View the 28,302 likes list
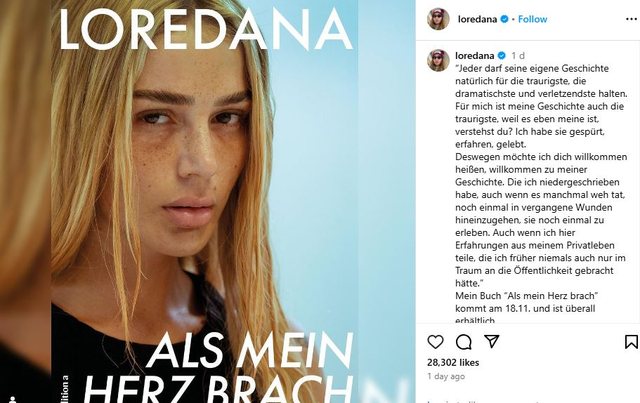 click(453, 363)
